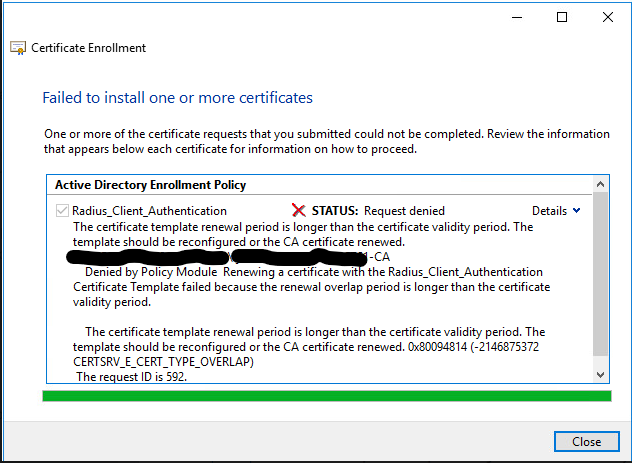Click the Radius_Client_Authentication template name
This screenshot has width=632, height=463.
pos(149,211)
